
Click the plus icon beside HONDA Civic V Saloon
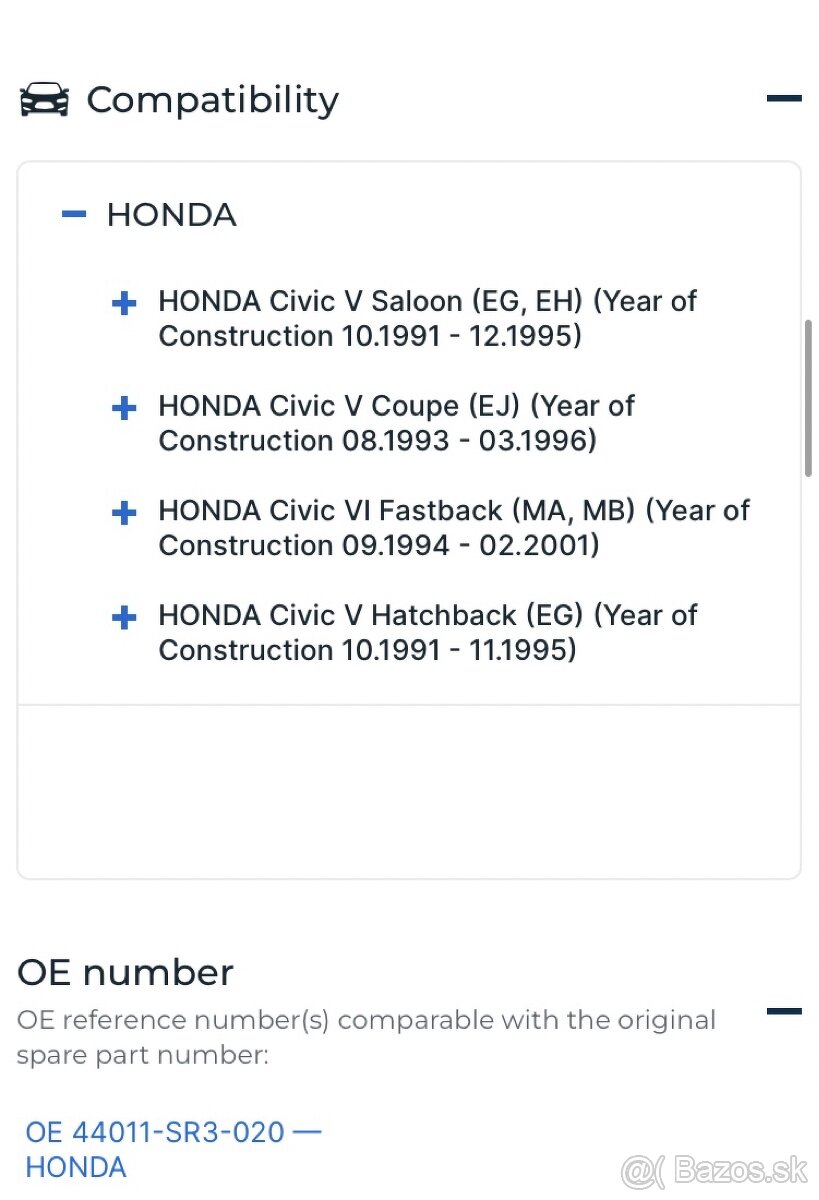(123, 303)
